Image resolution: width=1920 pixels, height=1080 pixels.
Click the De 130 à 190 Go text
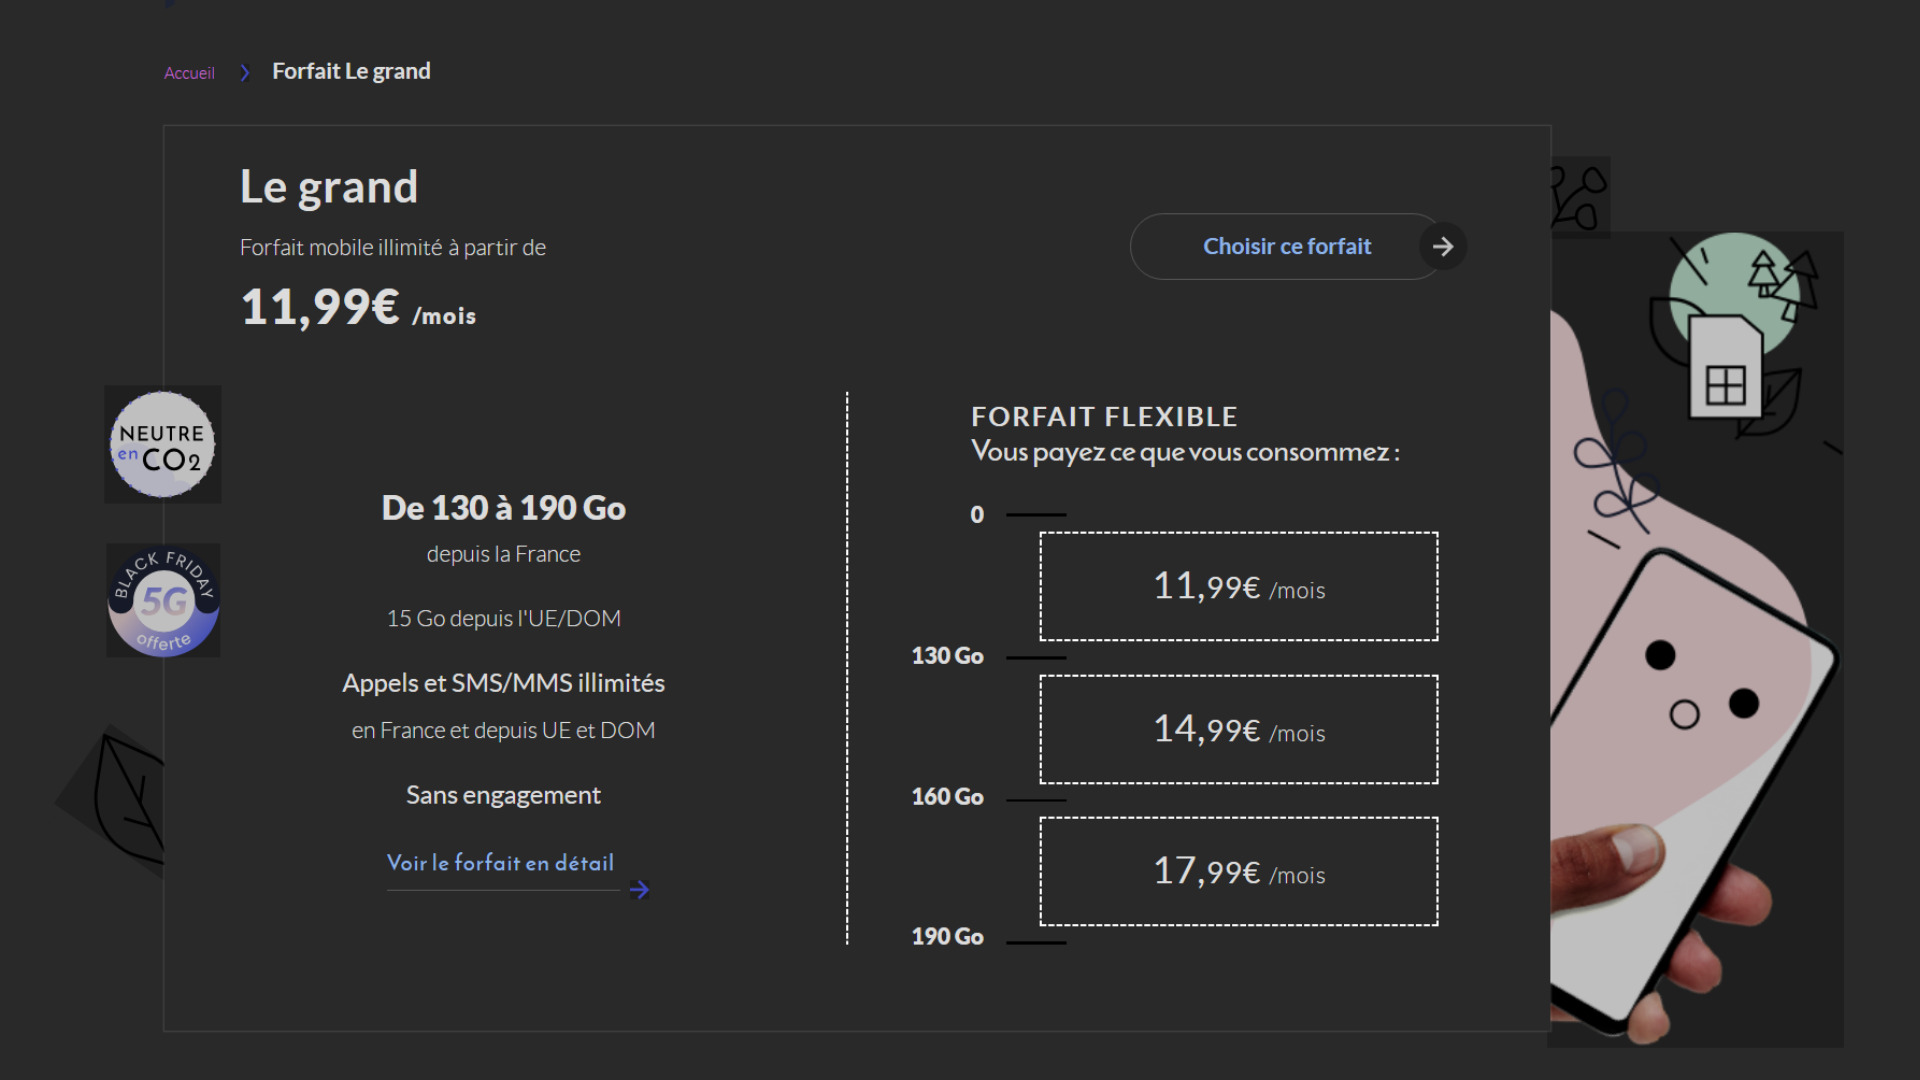pos(503,508)
